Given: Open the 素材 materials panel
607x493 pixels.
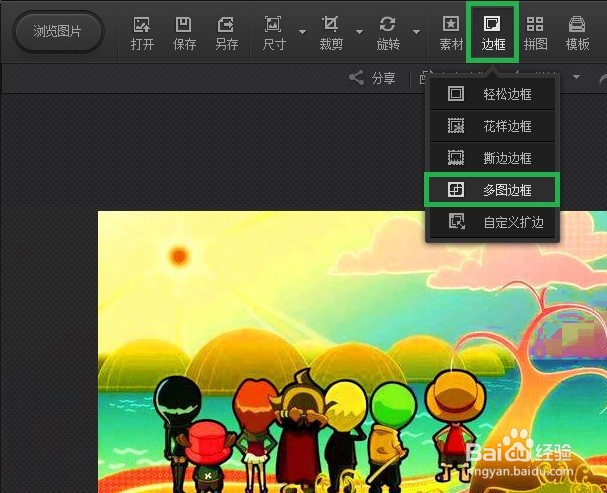Looking at the screenshot, I should [x=451, y=34].
